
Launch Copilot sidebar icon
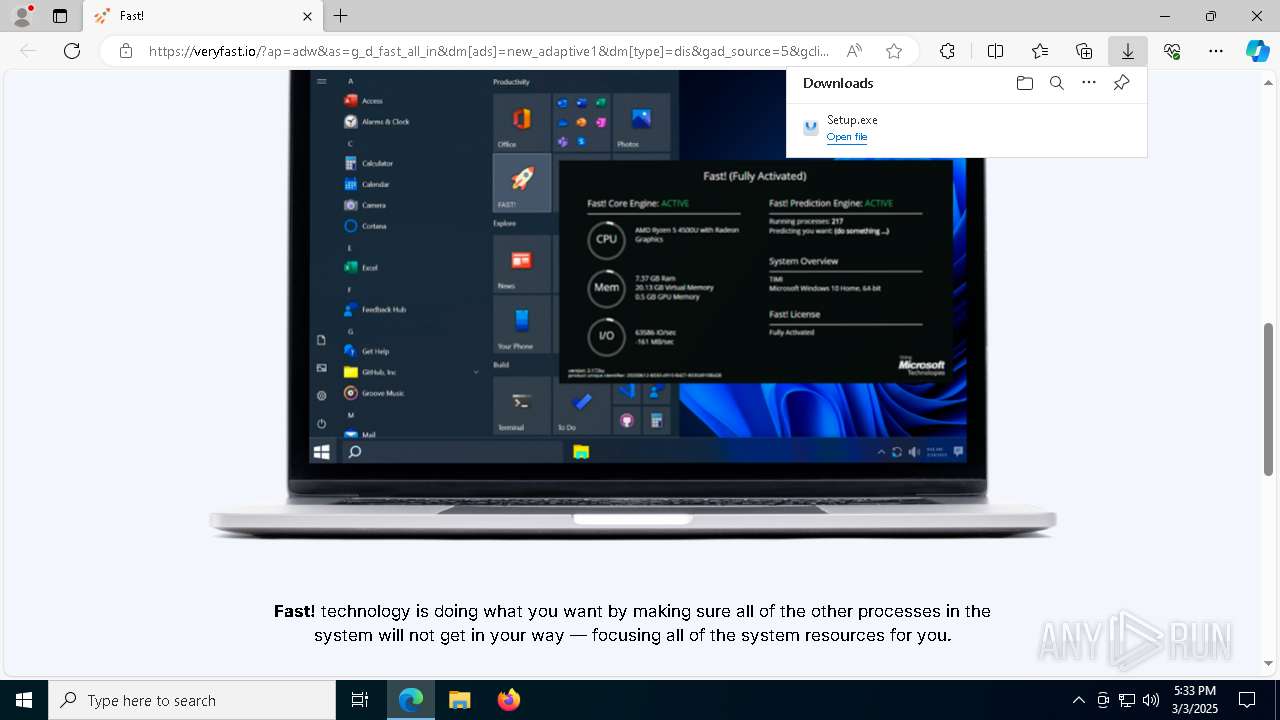1258,51
